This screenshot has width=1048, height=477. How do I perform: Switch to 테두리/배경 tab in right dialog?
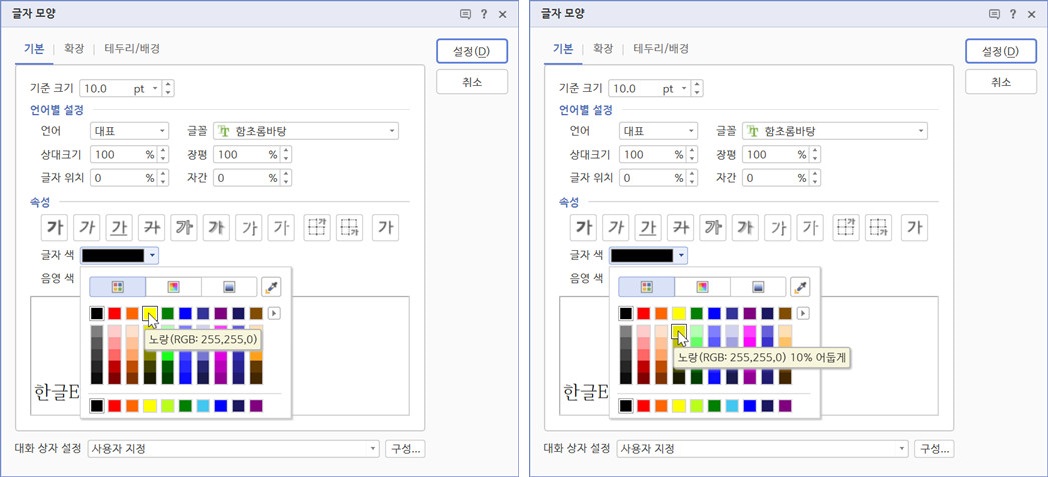(x=662, y=49)
